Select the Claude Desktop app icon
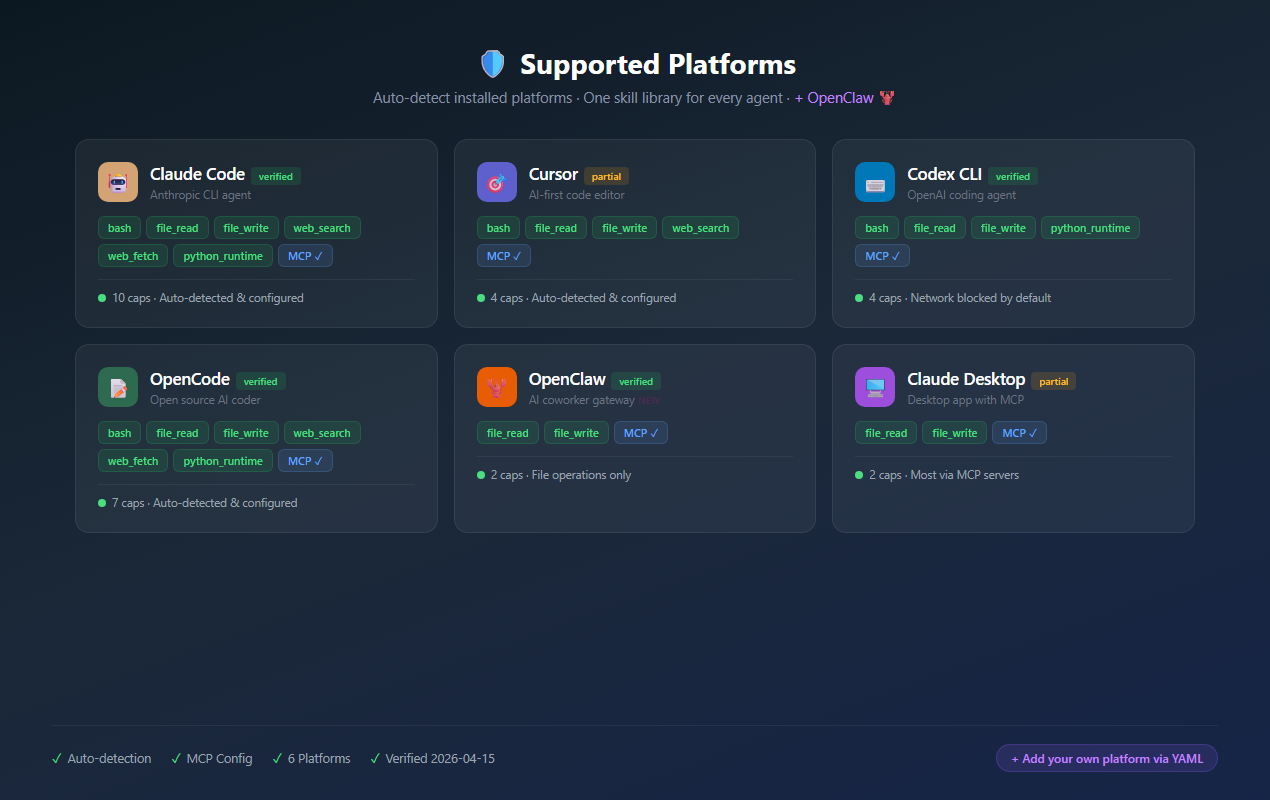This screenshot has width=1270, height=800. (874, 387)
